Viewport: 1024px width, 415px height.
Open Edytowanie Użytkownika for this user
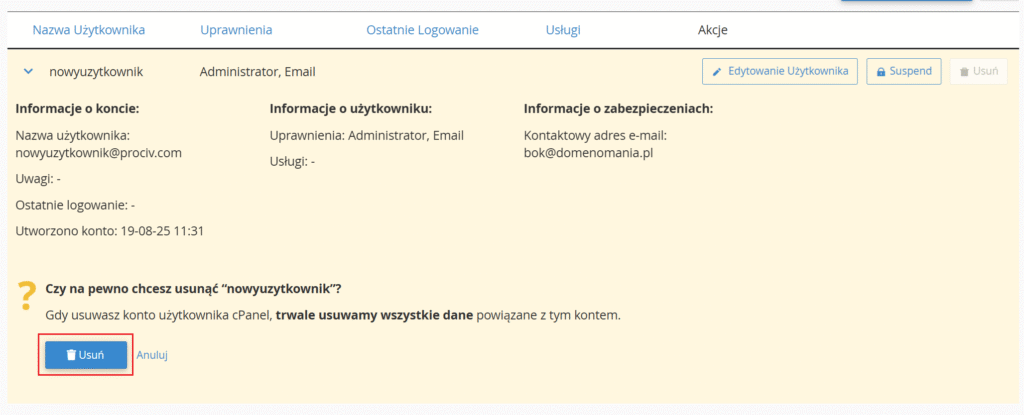pyautogui.click(x=780, y=72)
